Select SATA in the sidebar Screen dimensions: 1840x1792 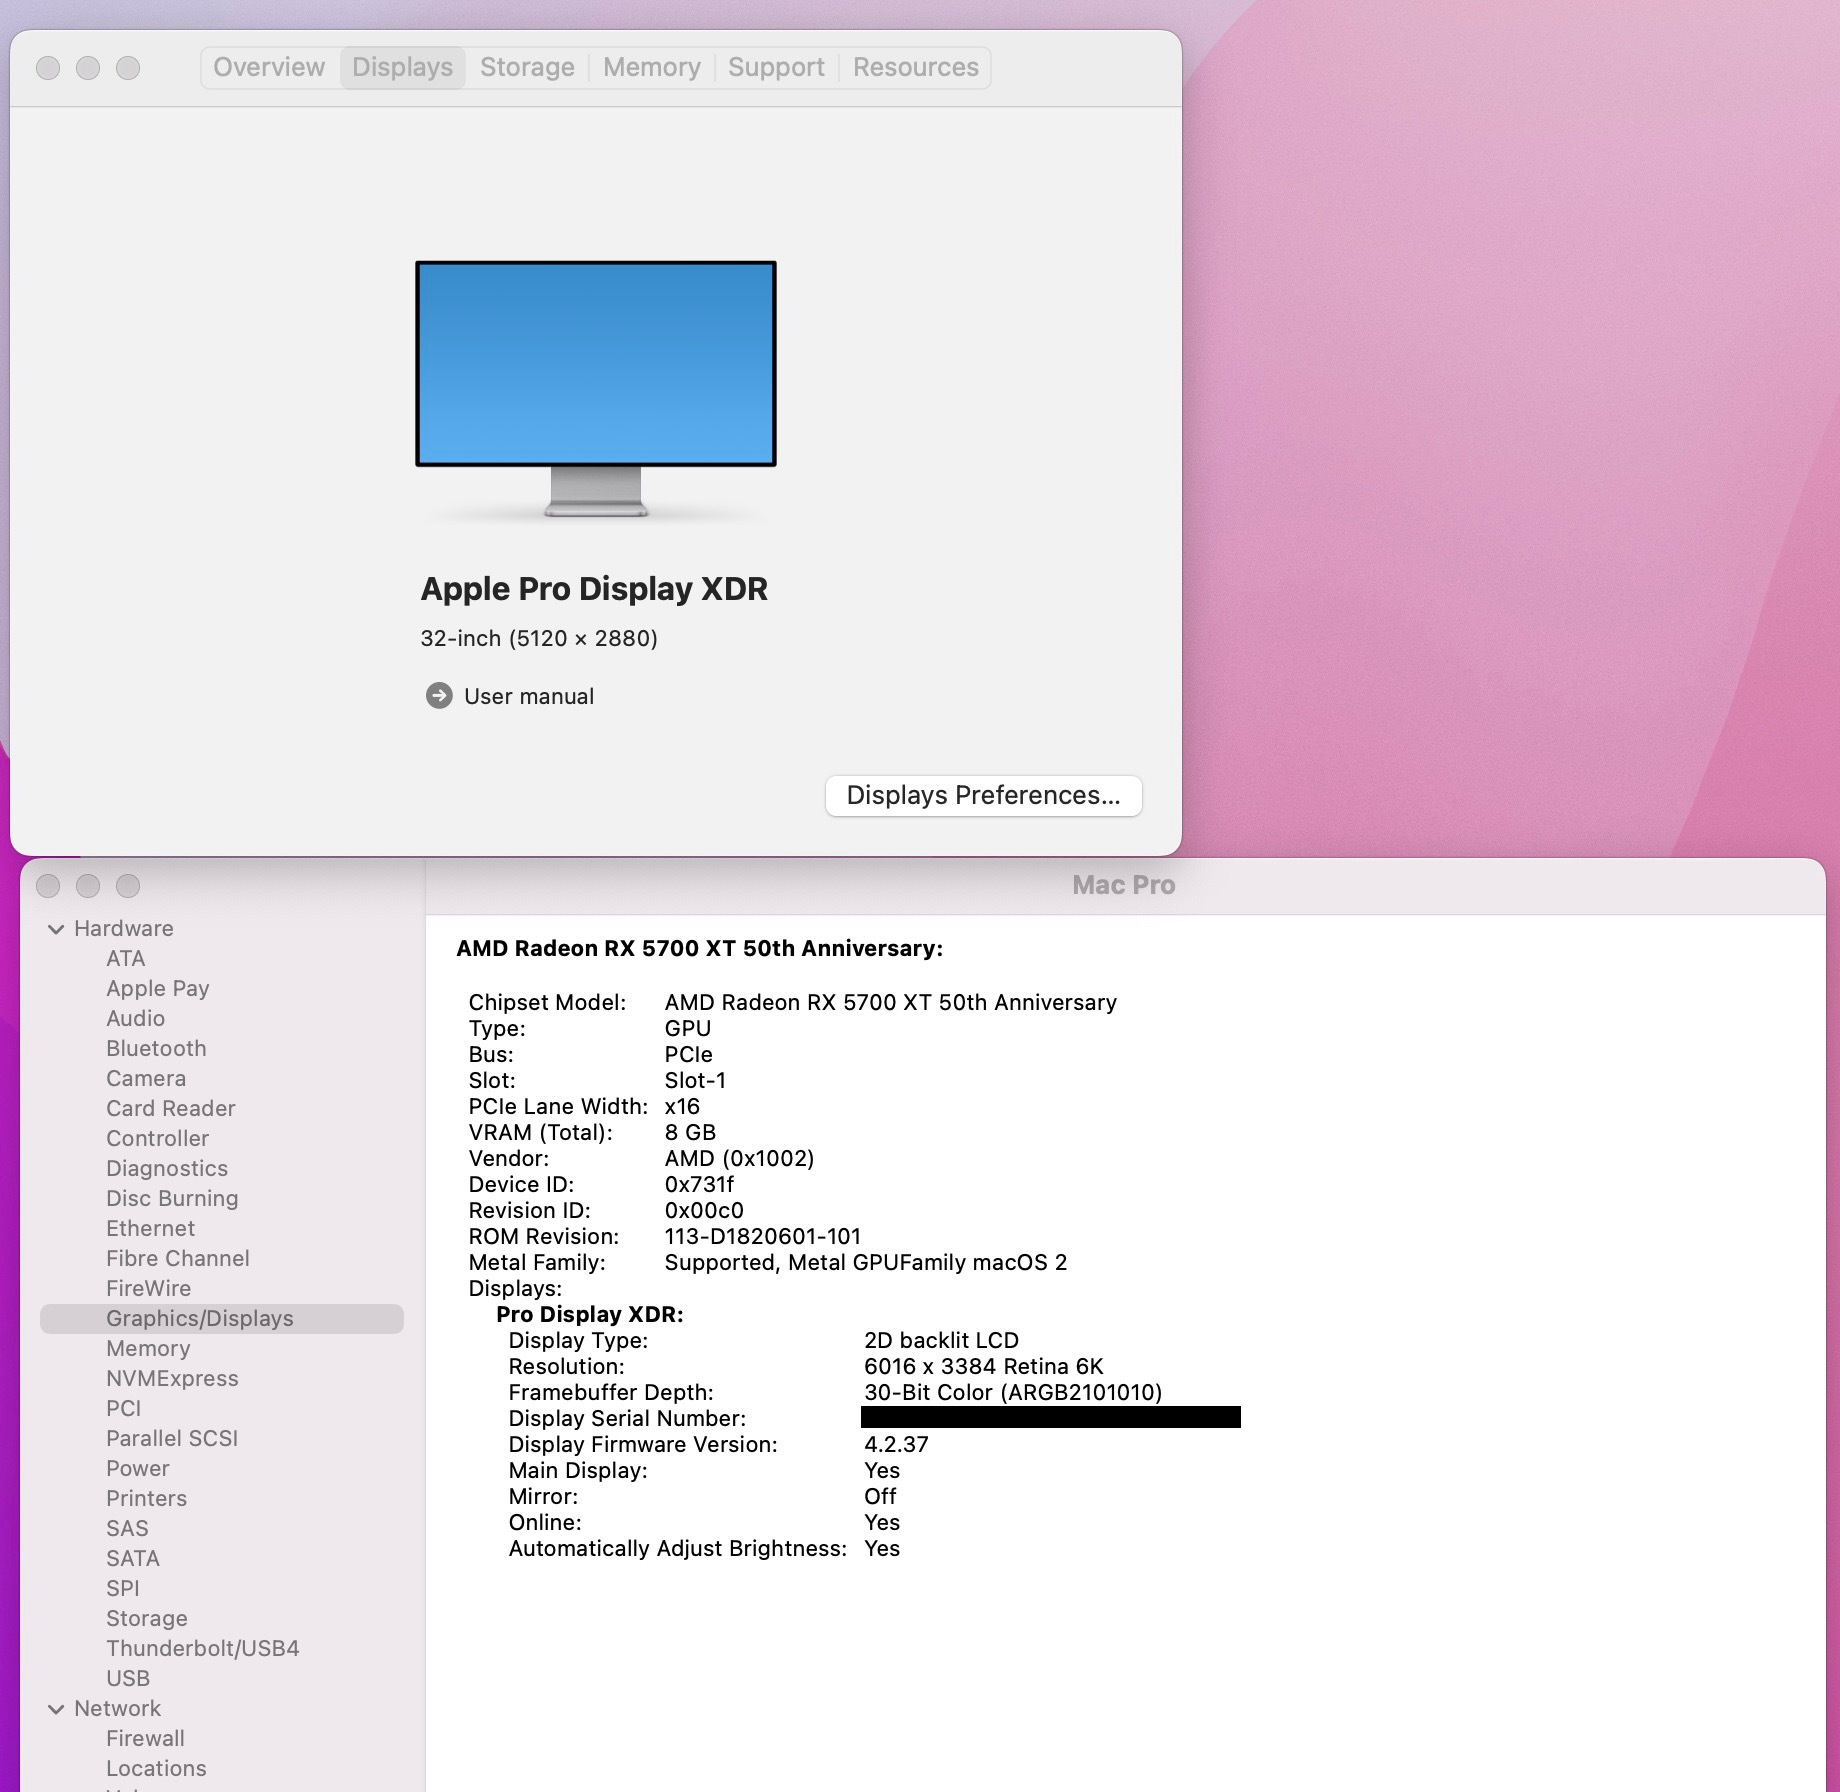click(x=133, y=1558)
